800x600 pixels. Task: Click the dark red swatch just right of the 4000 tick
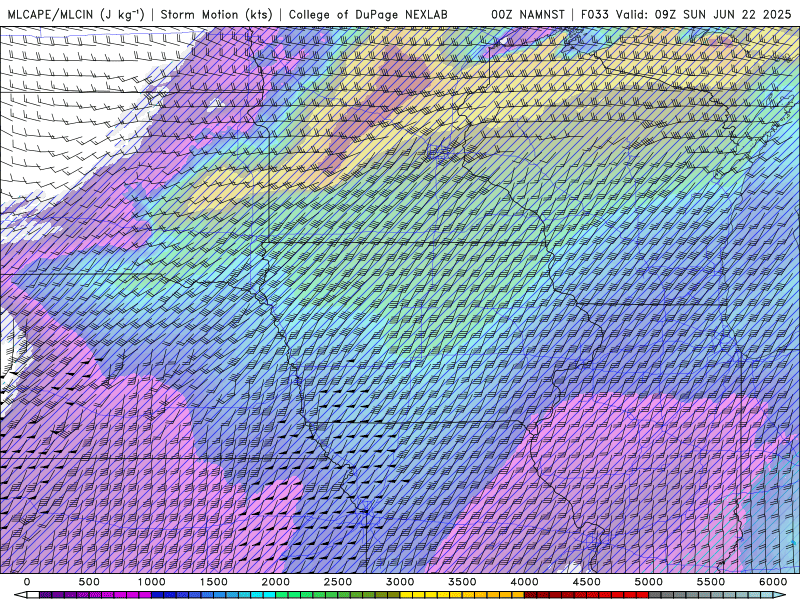531,595
